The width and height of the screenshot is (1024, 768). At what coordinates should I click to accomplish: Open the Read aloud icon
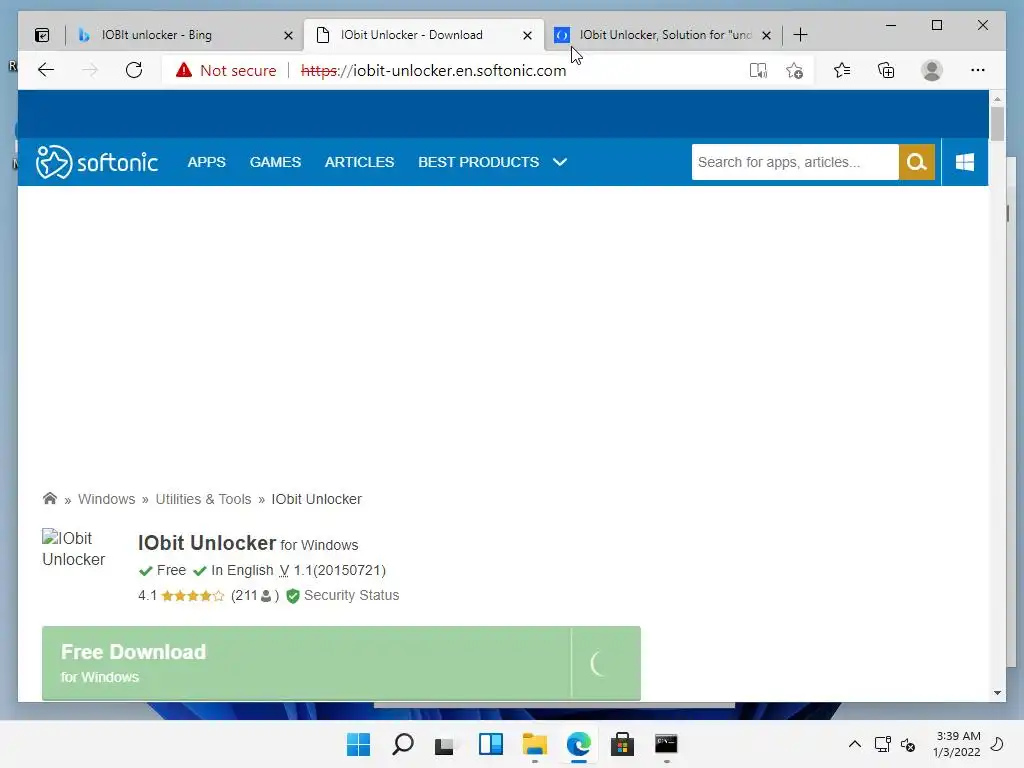coord(758,70)
